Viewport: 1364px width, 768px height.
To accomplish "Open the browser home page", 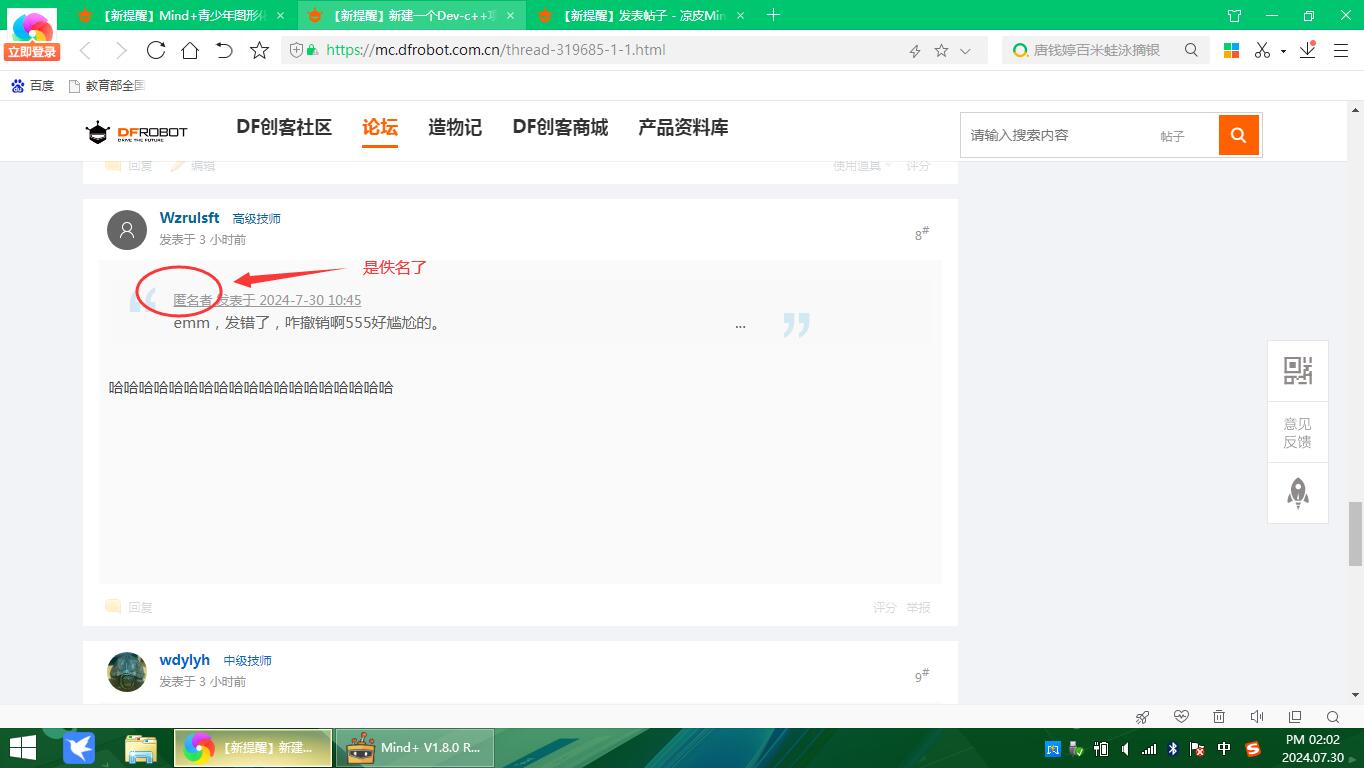I will (190, 50).
